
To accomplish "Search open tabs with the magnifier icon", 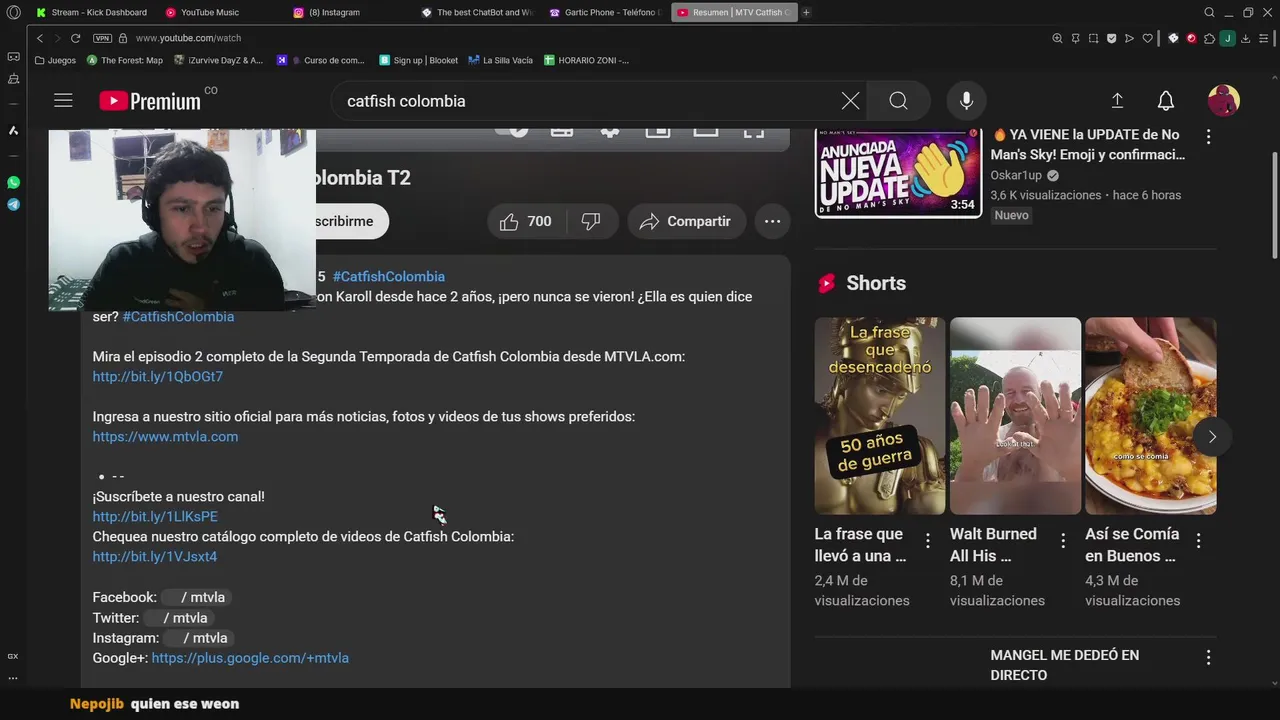I will point(1209,12).
